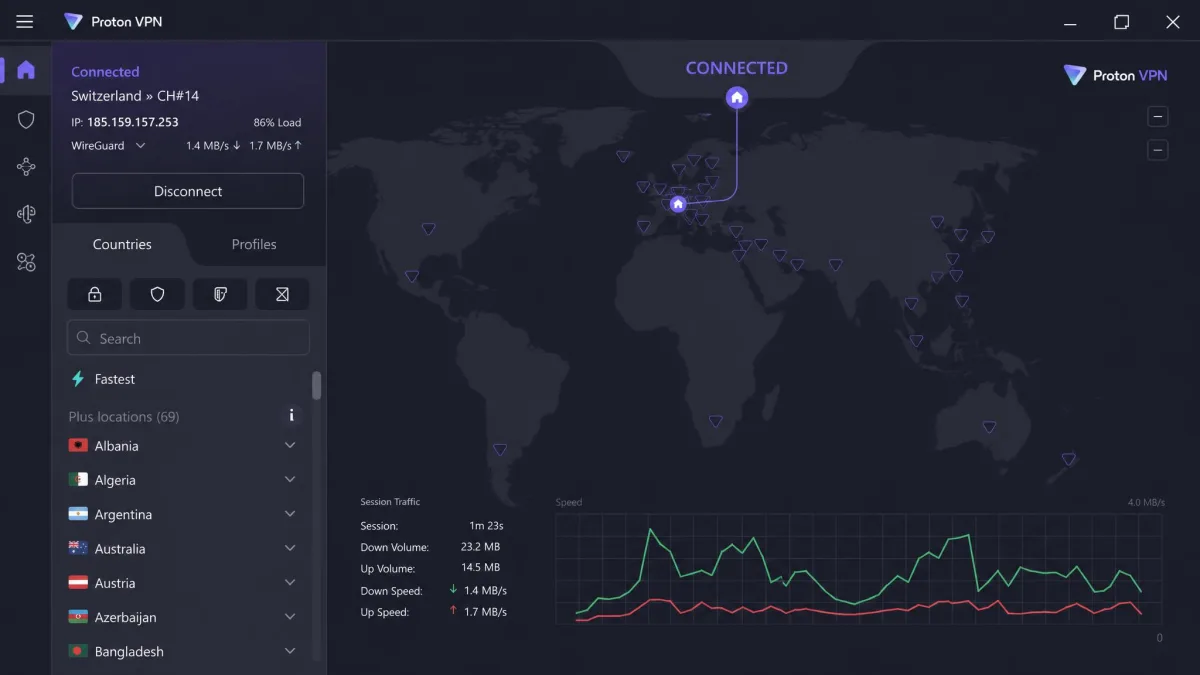Click the Connected status label in sidebar
The image size is (1200, 675).
(105, 72)
